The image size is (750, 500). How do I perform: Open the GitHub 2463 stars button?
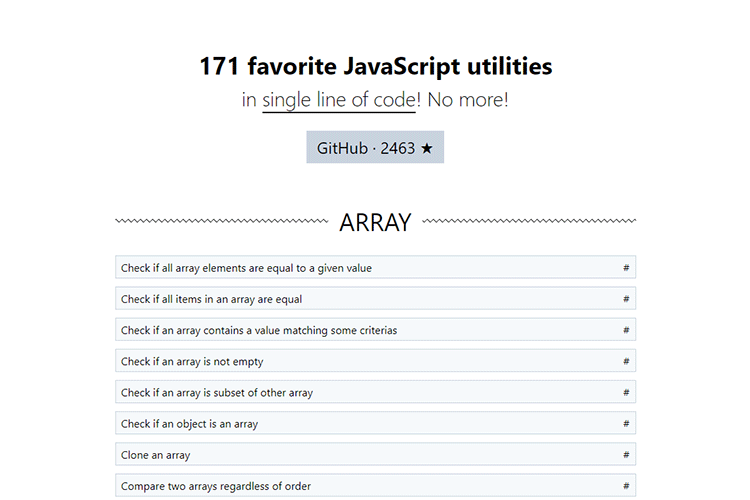pos(375,148)
